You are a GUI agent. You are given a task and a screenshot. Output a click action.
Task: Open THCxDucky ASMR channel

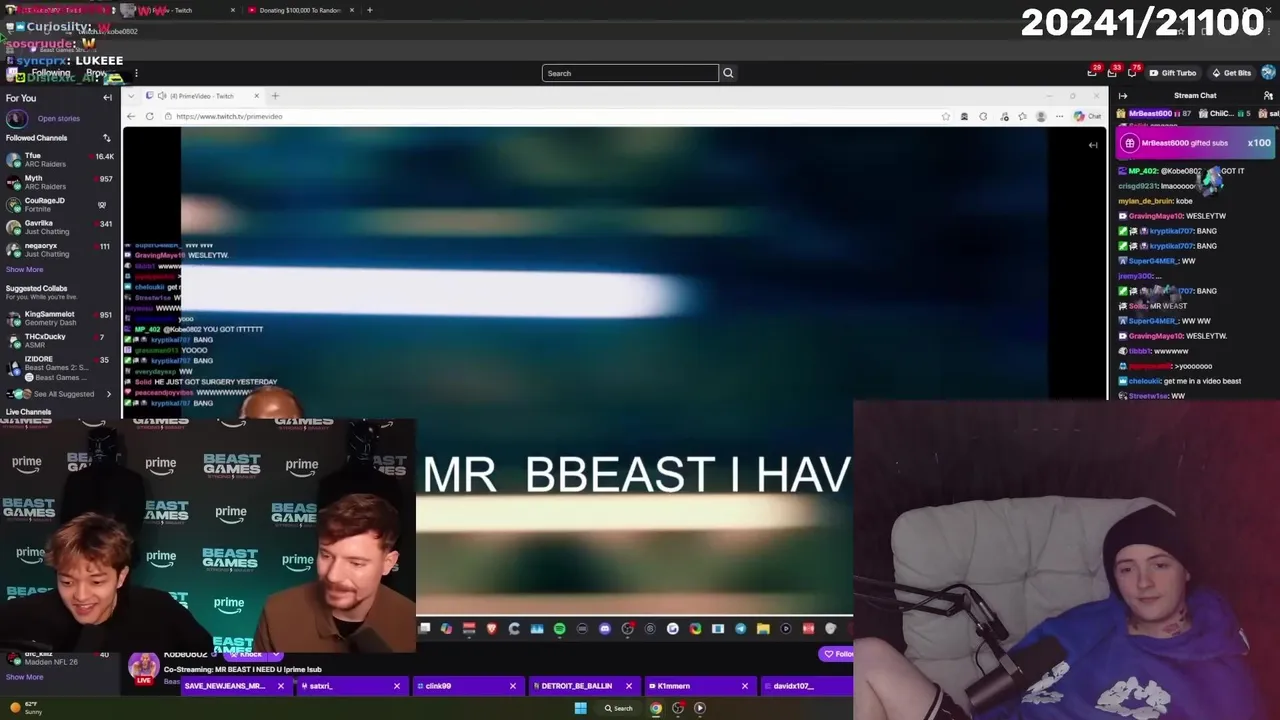point(60,340)
